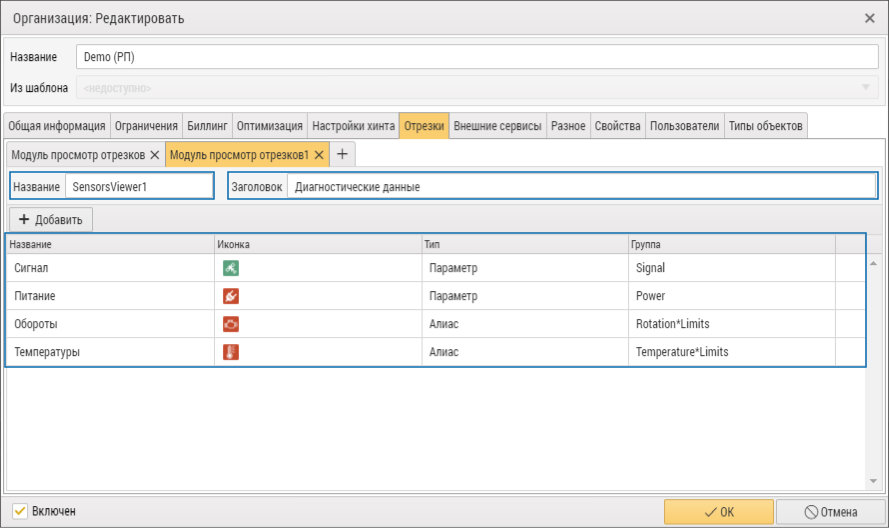Select the Температуры row name
The image size is (889, 528).
(47, 352)
